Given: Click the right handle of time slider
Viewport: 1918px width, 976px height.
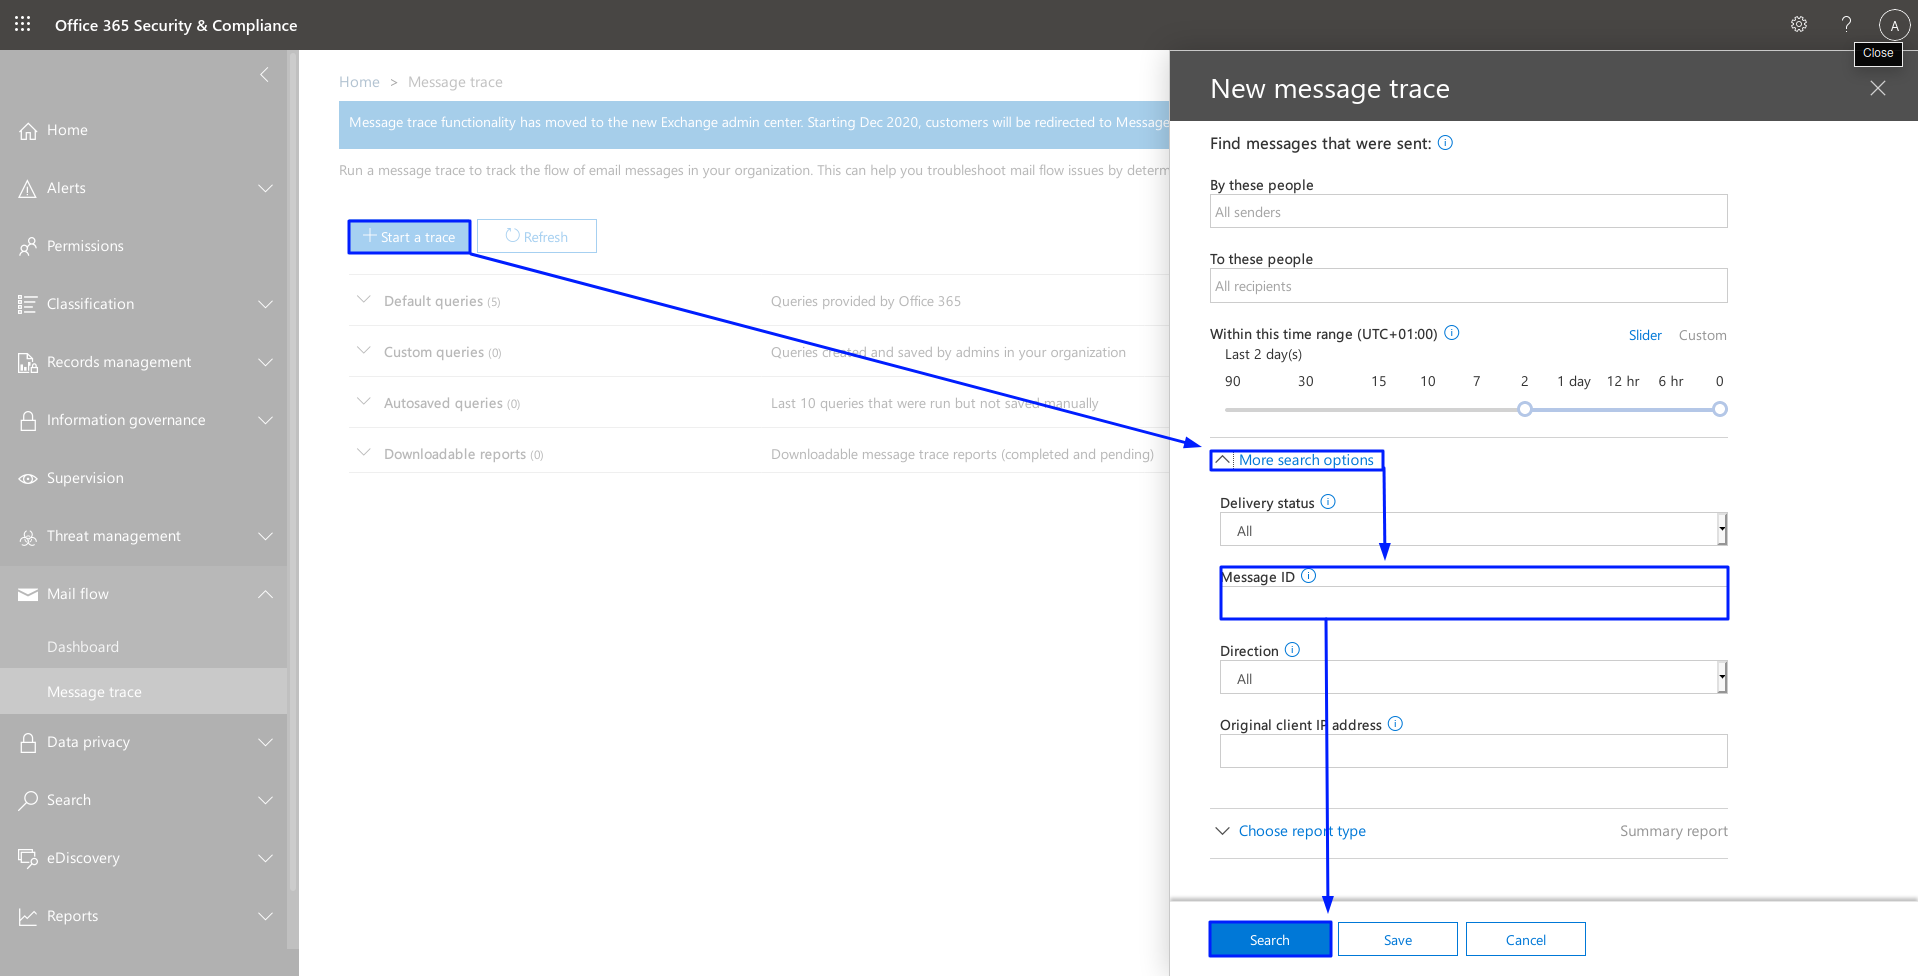Looking at the screenshot, I should click(1719, 409).
